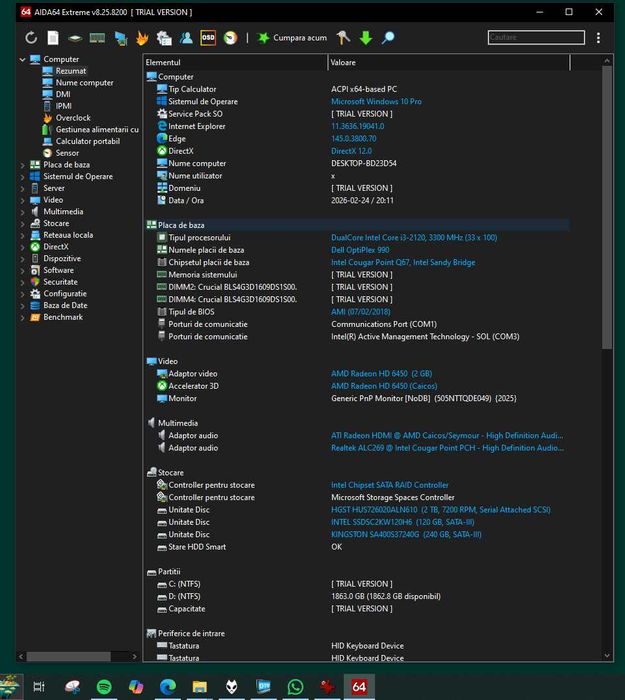Collapse the Computer tree node
625x700 pixels.
[x=22, y=59]
